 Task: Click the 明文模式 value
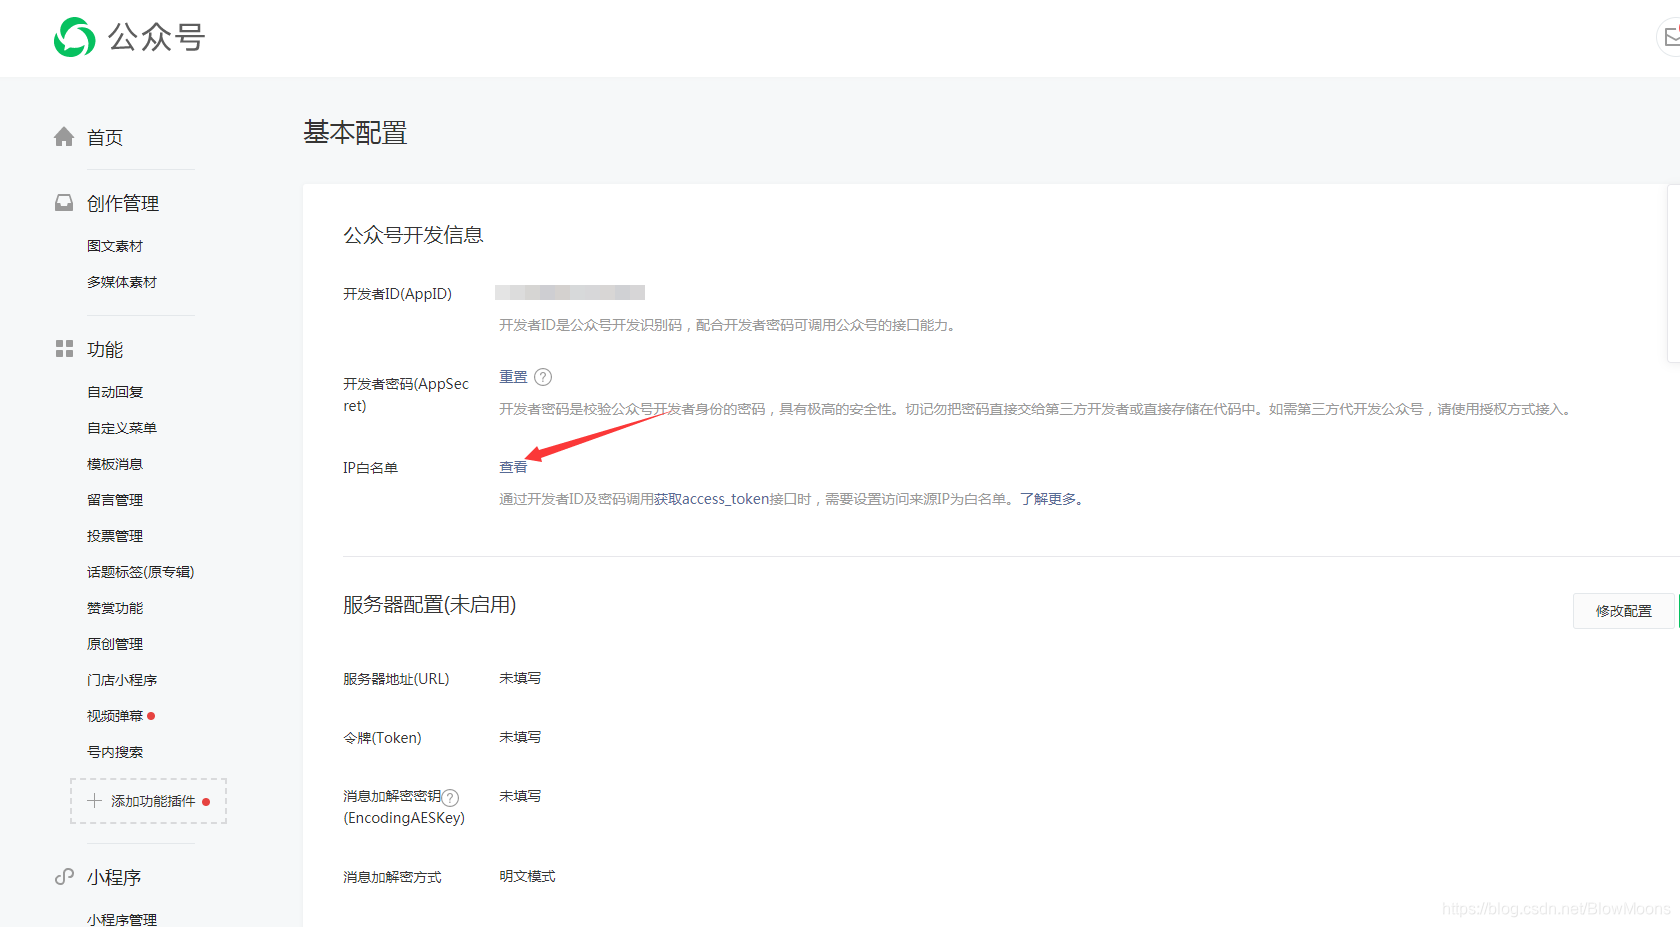[527, 876]
